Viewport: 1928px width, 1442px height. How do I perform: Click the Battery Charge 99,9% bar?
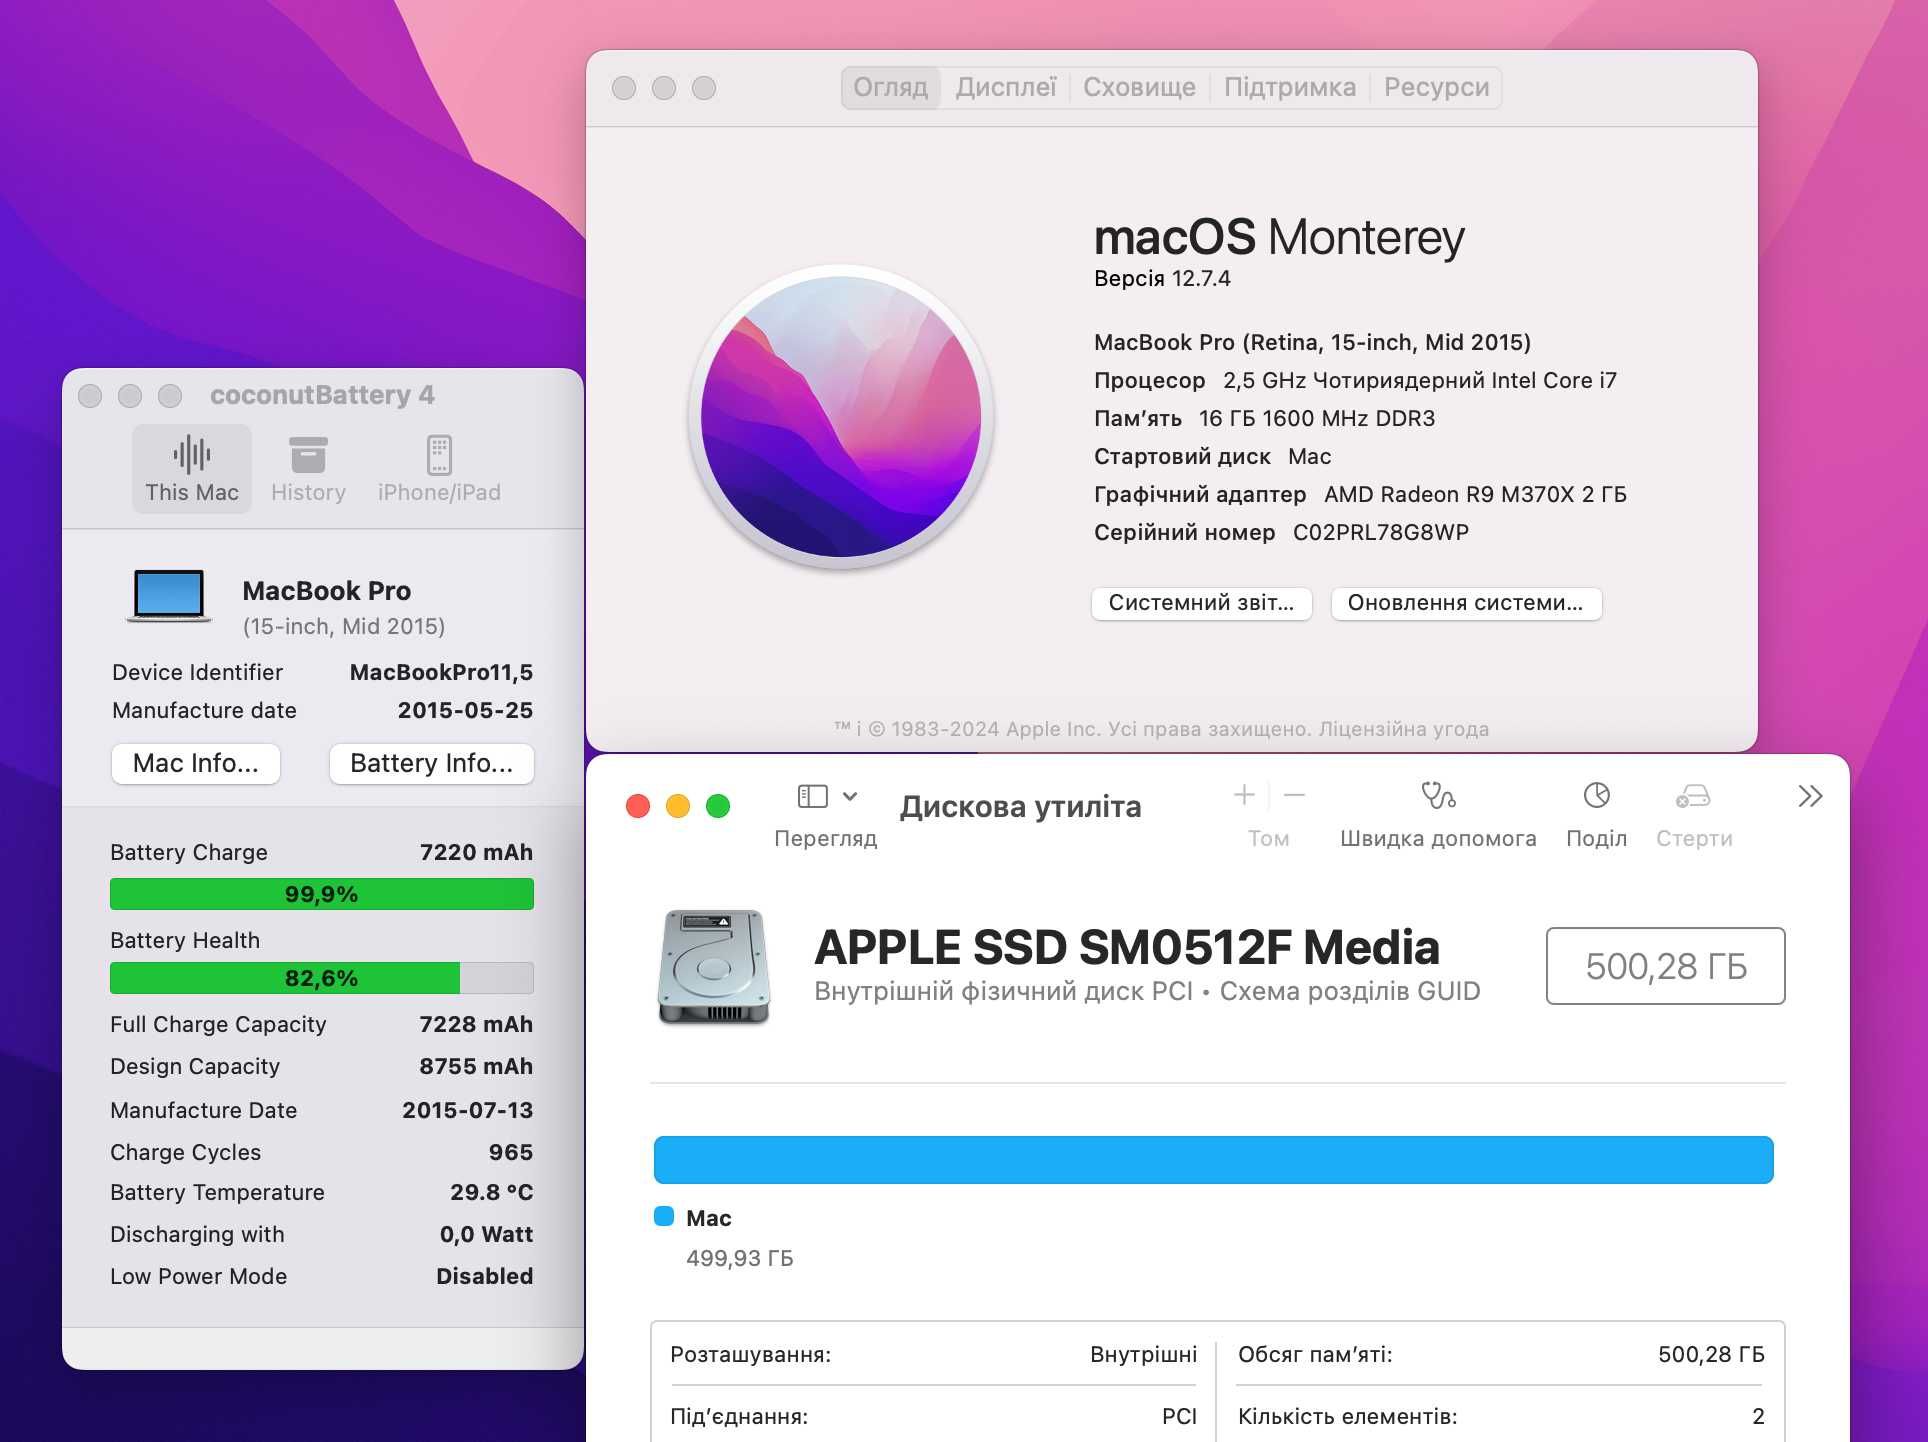click(x=321, y=894)
